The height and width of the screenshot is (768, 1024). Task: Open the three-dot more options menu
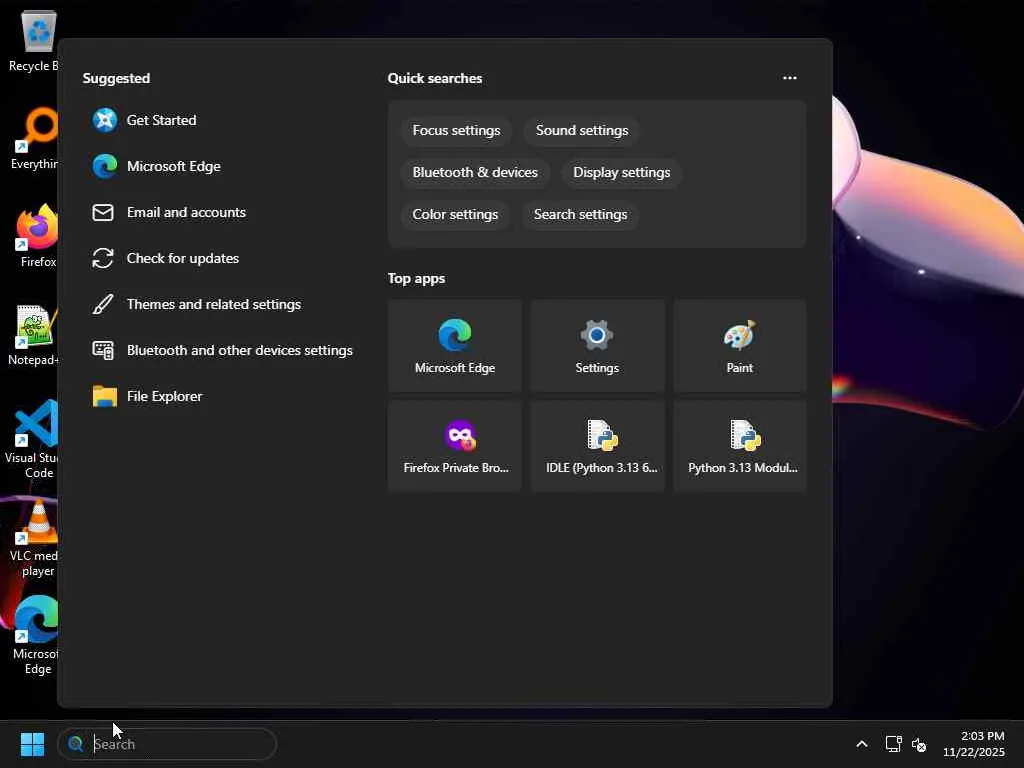(x=790, y=78)
